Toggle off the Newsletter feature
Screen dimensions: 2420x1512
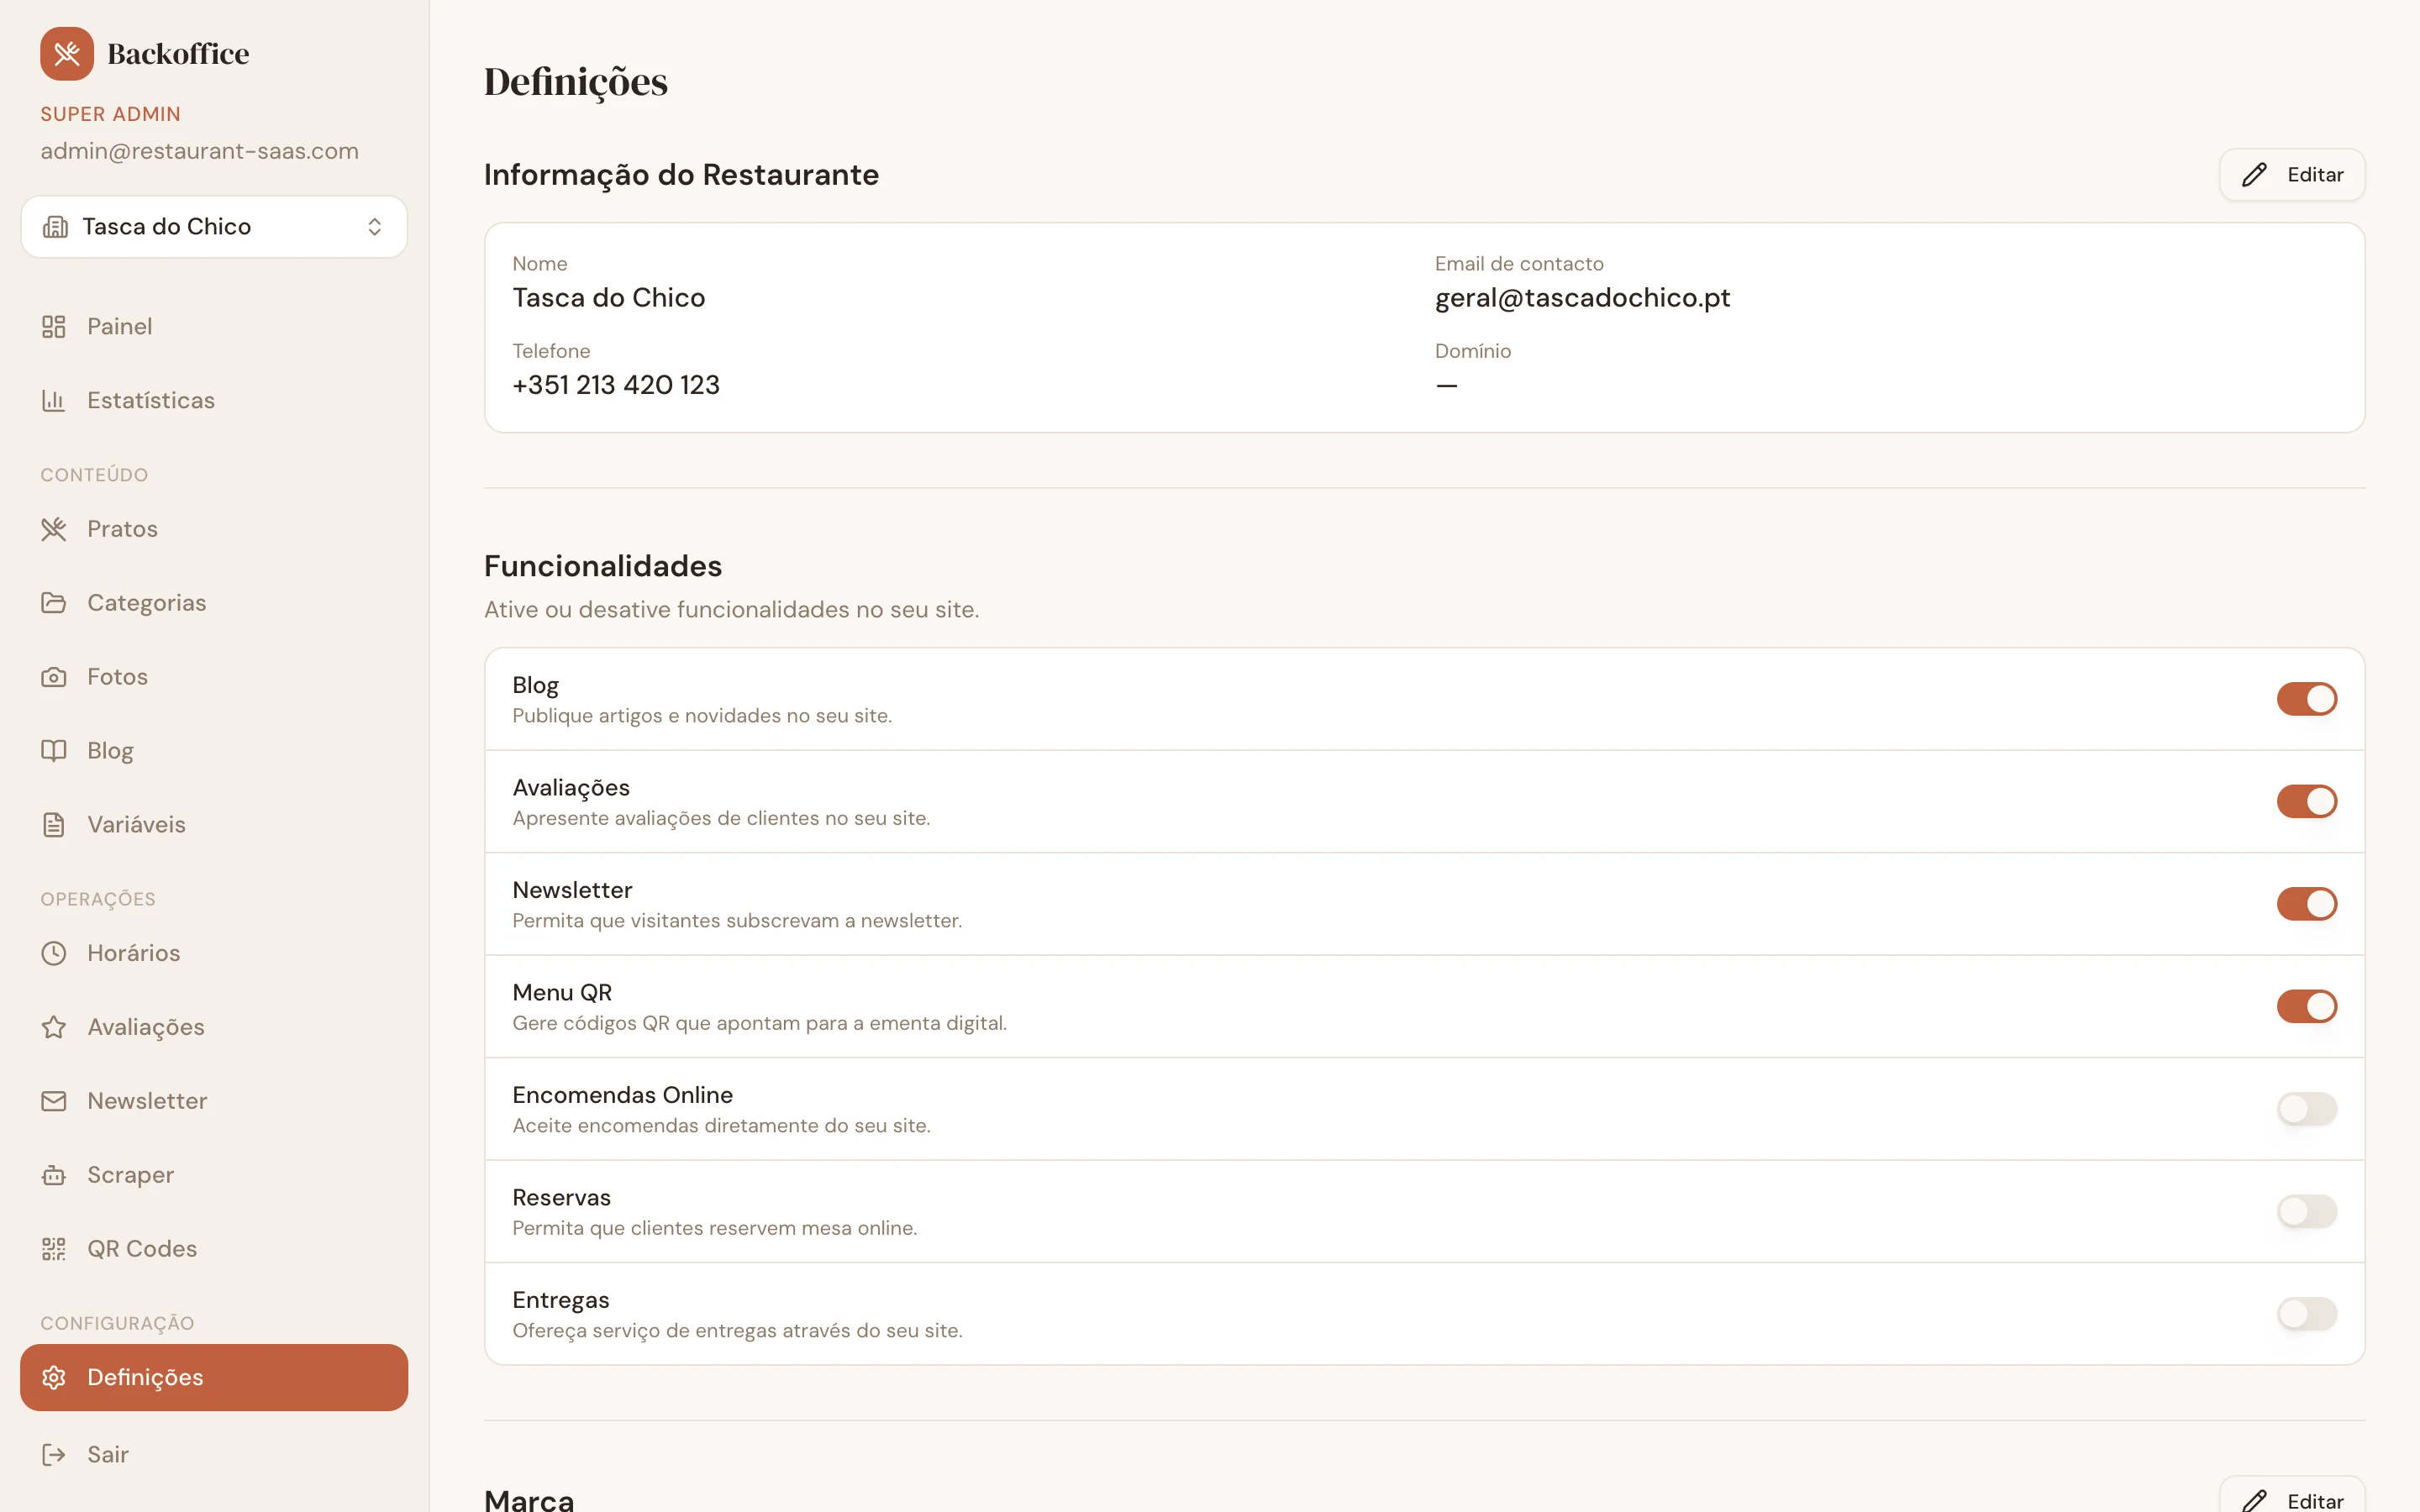tap(2307, 903)
